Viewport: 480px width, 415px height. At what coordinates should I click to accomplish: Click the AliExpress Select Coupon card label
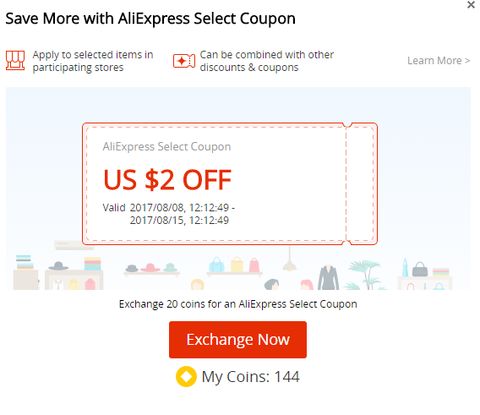click(x=167, y=147)
